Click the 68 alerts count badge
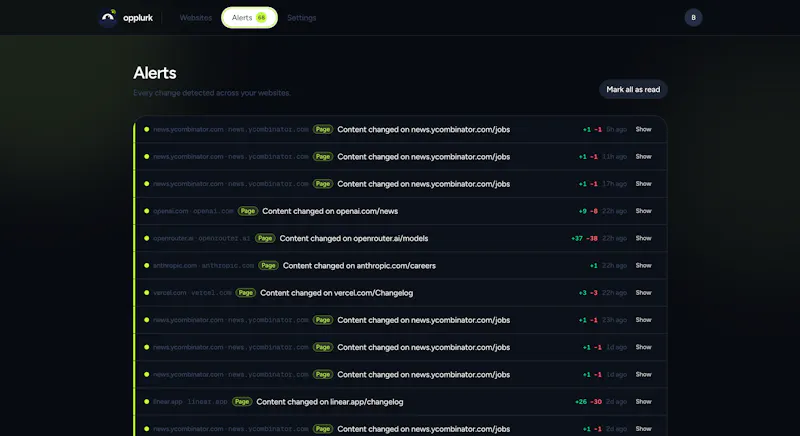The width and height of the screenshot is (800, 436). 261,18
